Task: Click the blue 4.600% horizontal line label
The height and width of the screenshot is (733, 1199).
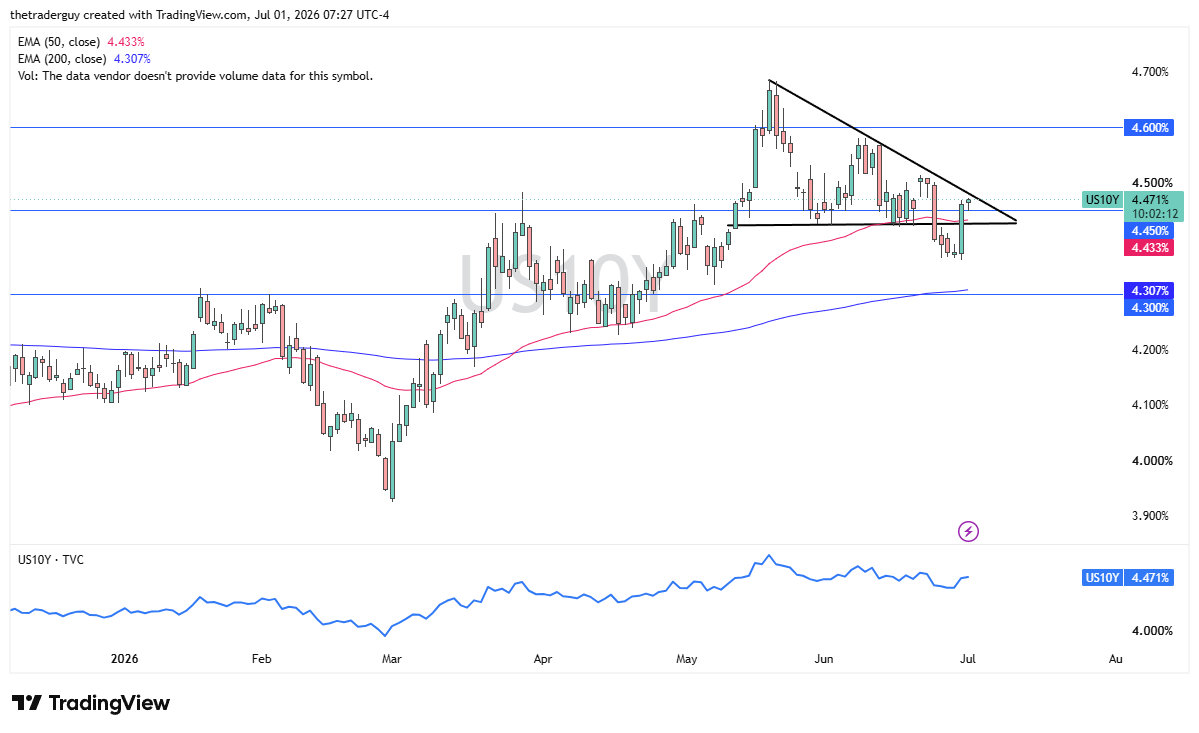Action: [1148, 128]
